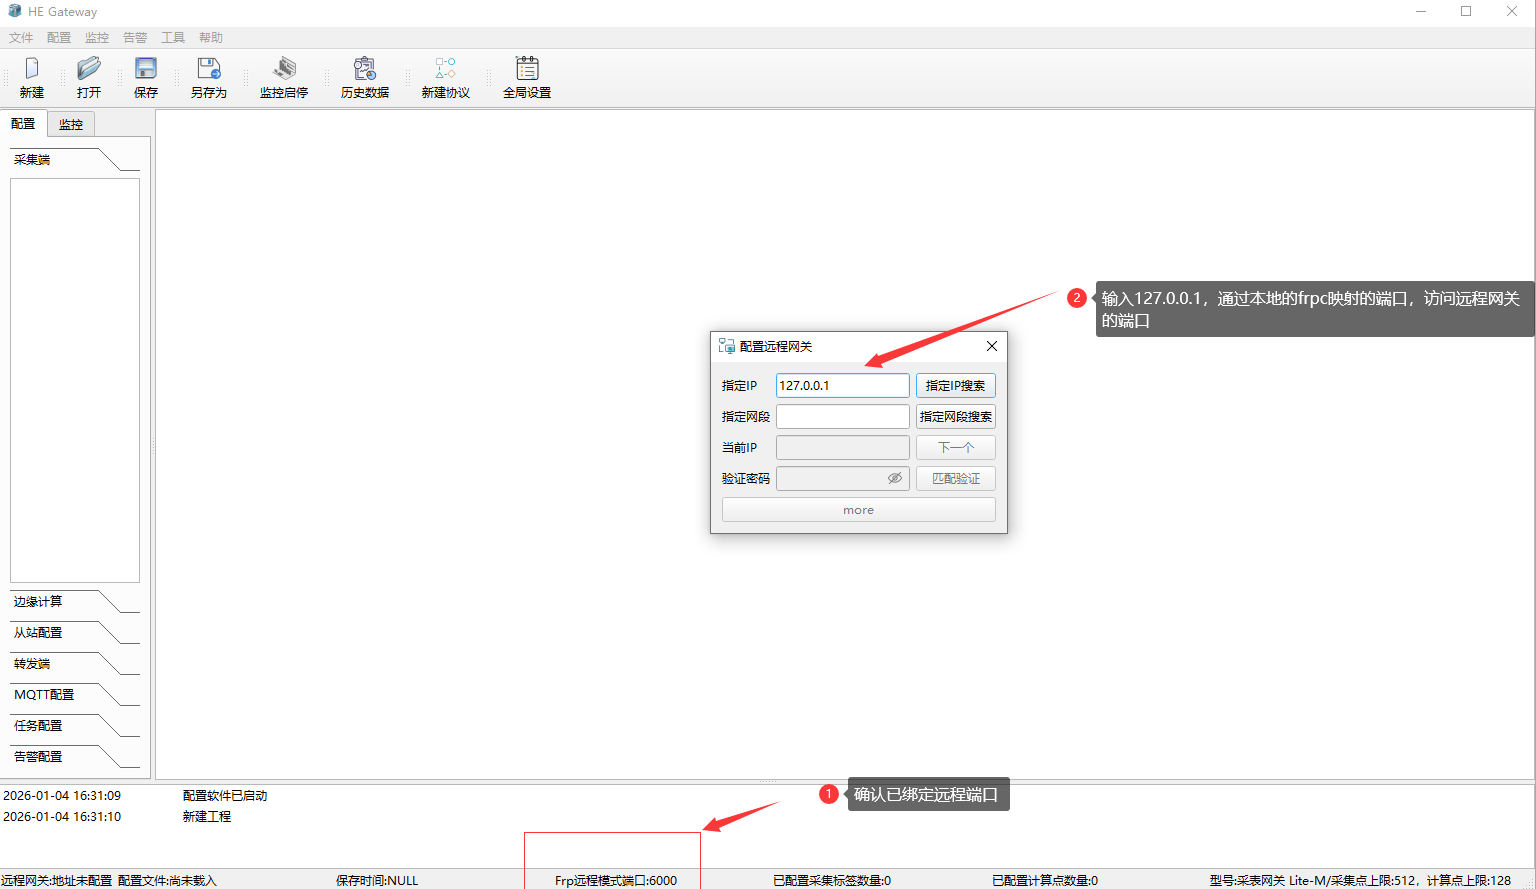Open 历史数据 history data icon
The height and width of the screenshot is (889, 1536).
coord(365,69)
